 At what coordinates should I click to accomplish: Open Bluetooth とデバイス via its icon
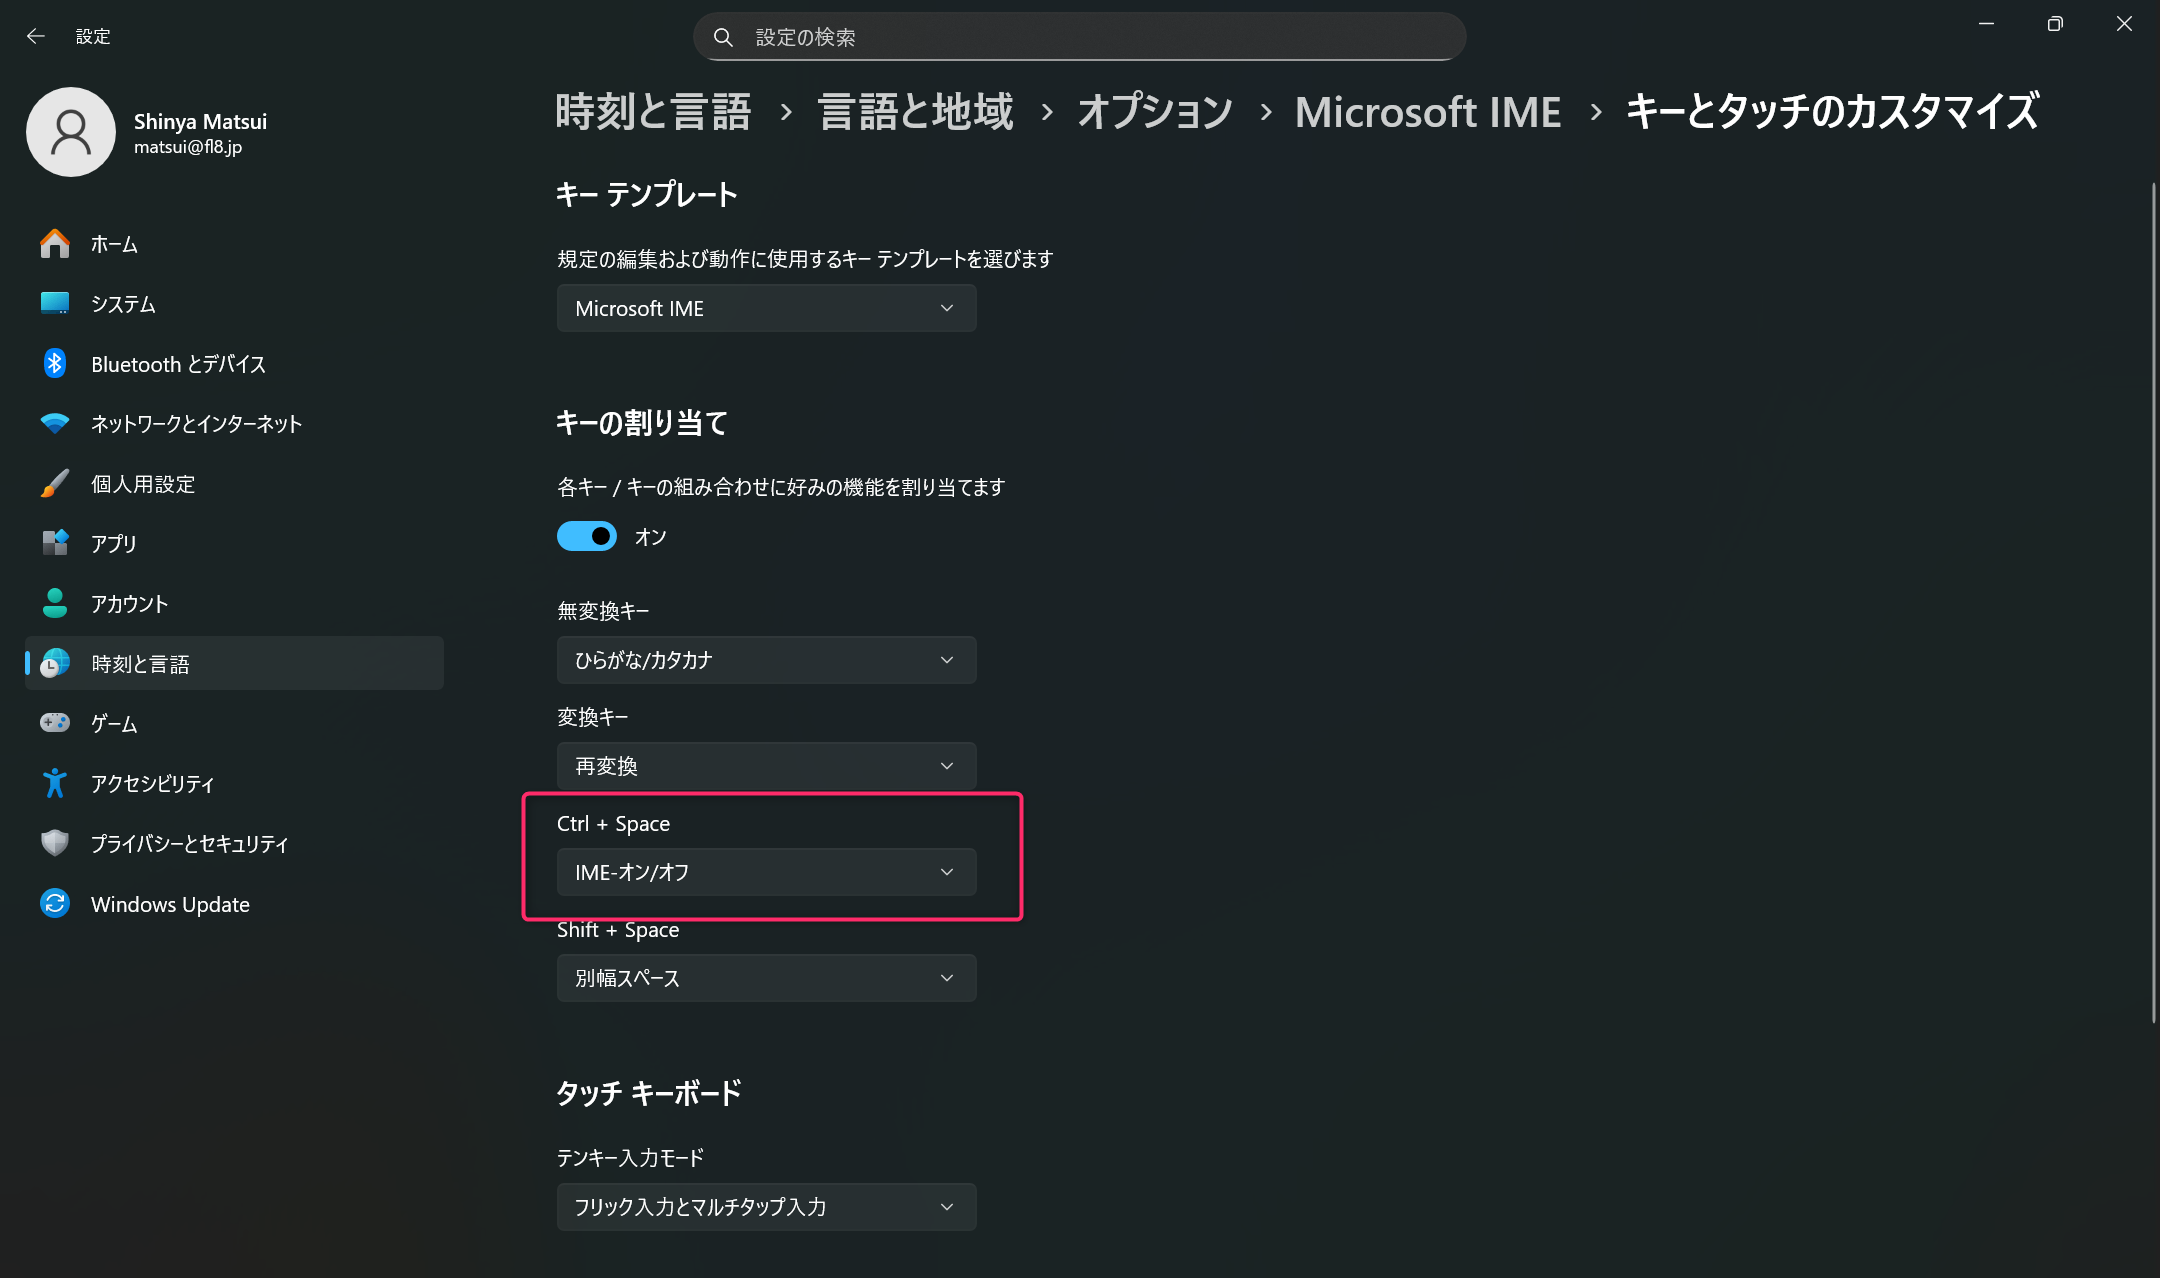55,363
